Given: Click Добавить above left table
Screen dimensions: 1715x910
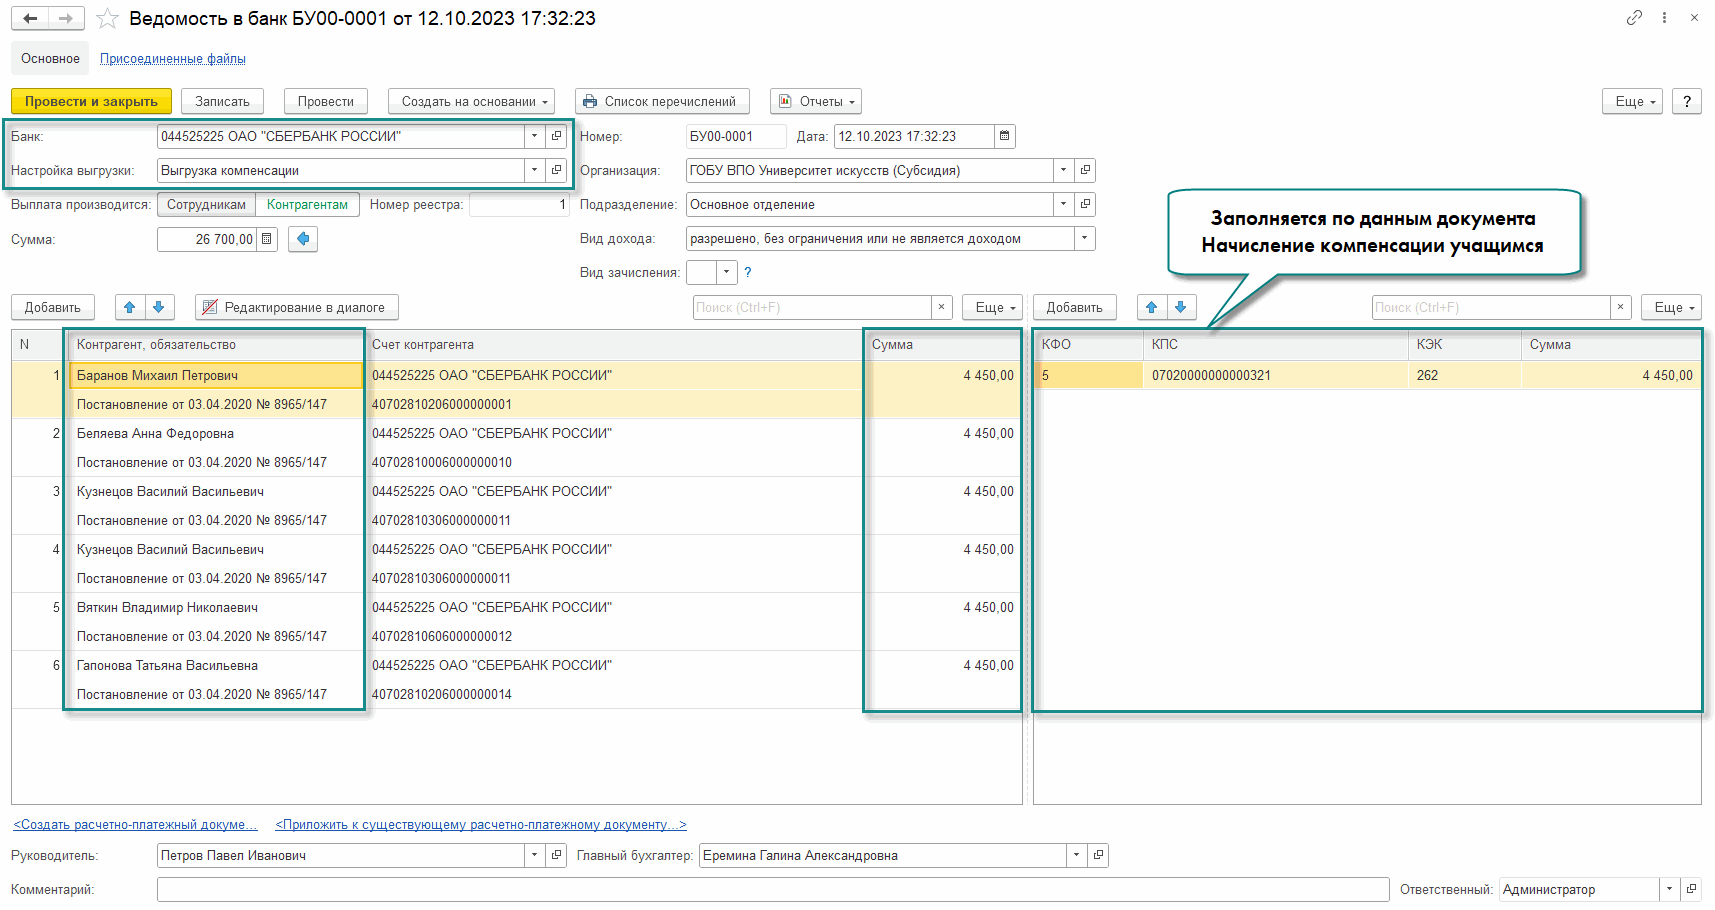Looking at the screenshot, I should point(53,307).
